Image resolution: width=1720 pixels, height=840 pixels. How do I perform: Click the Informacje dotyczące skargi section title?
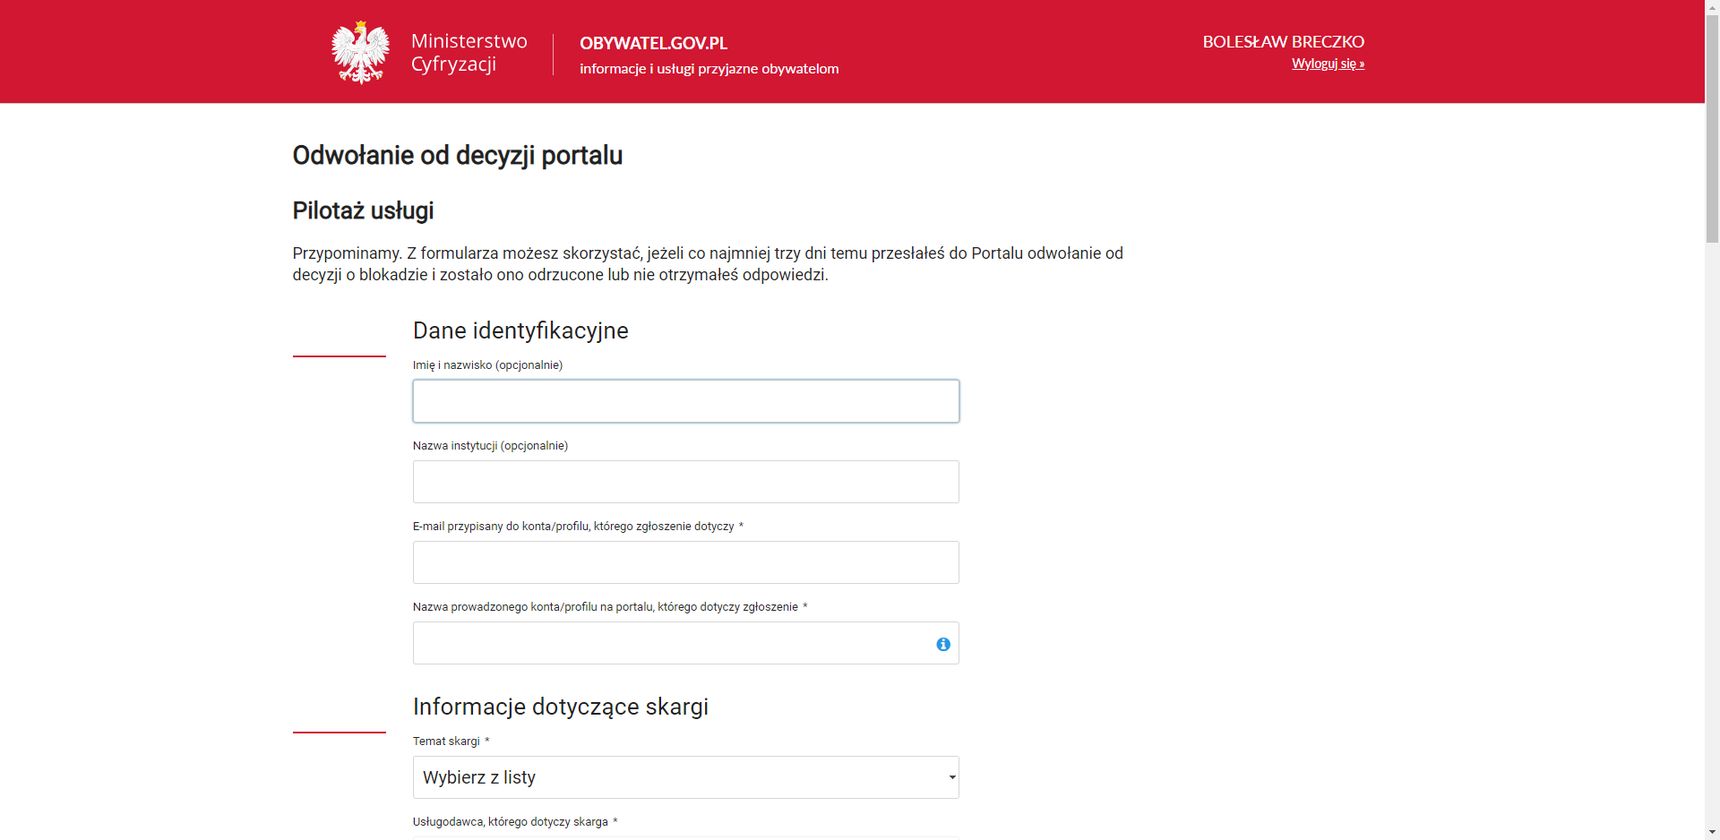coord(560,707)
